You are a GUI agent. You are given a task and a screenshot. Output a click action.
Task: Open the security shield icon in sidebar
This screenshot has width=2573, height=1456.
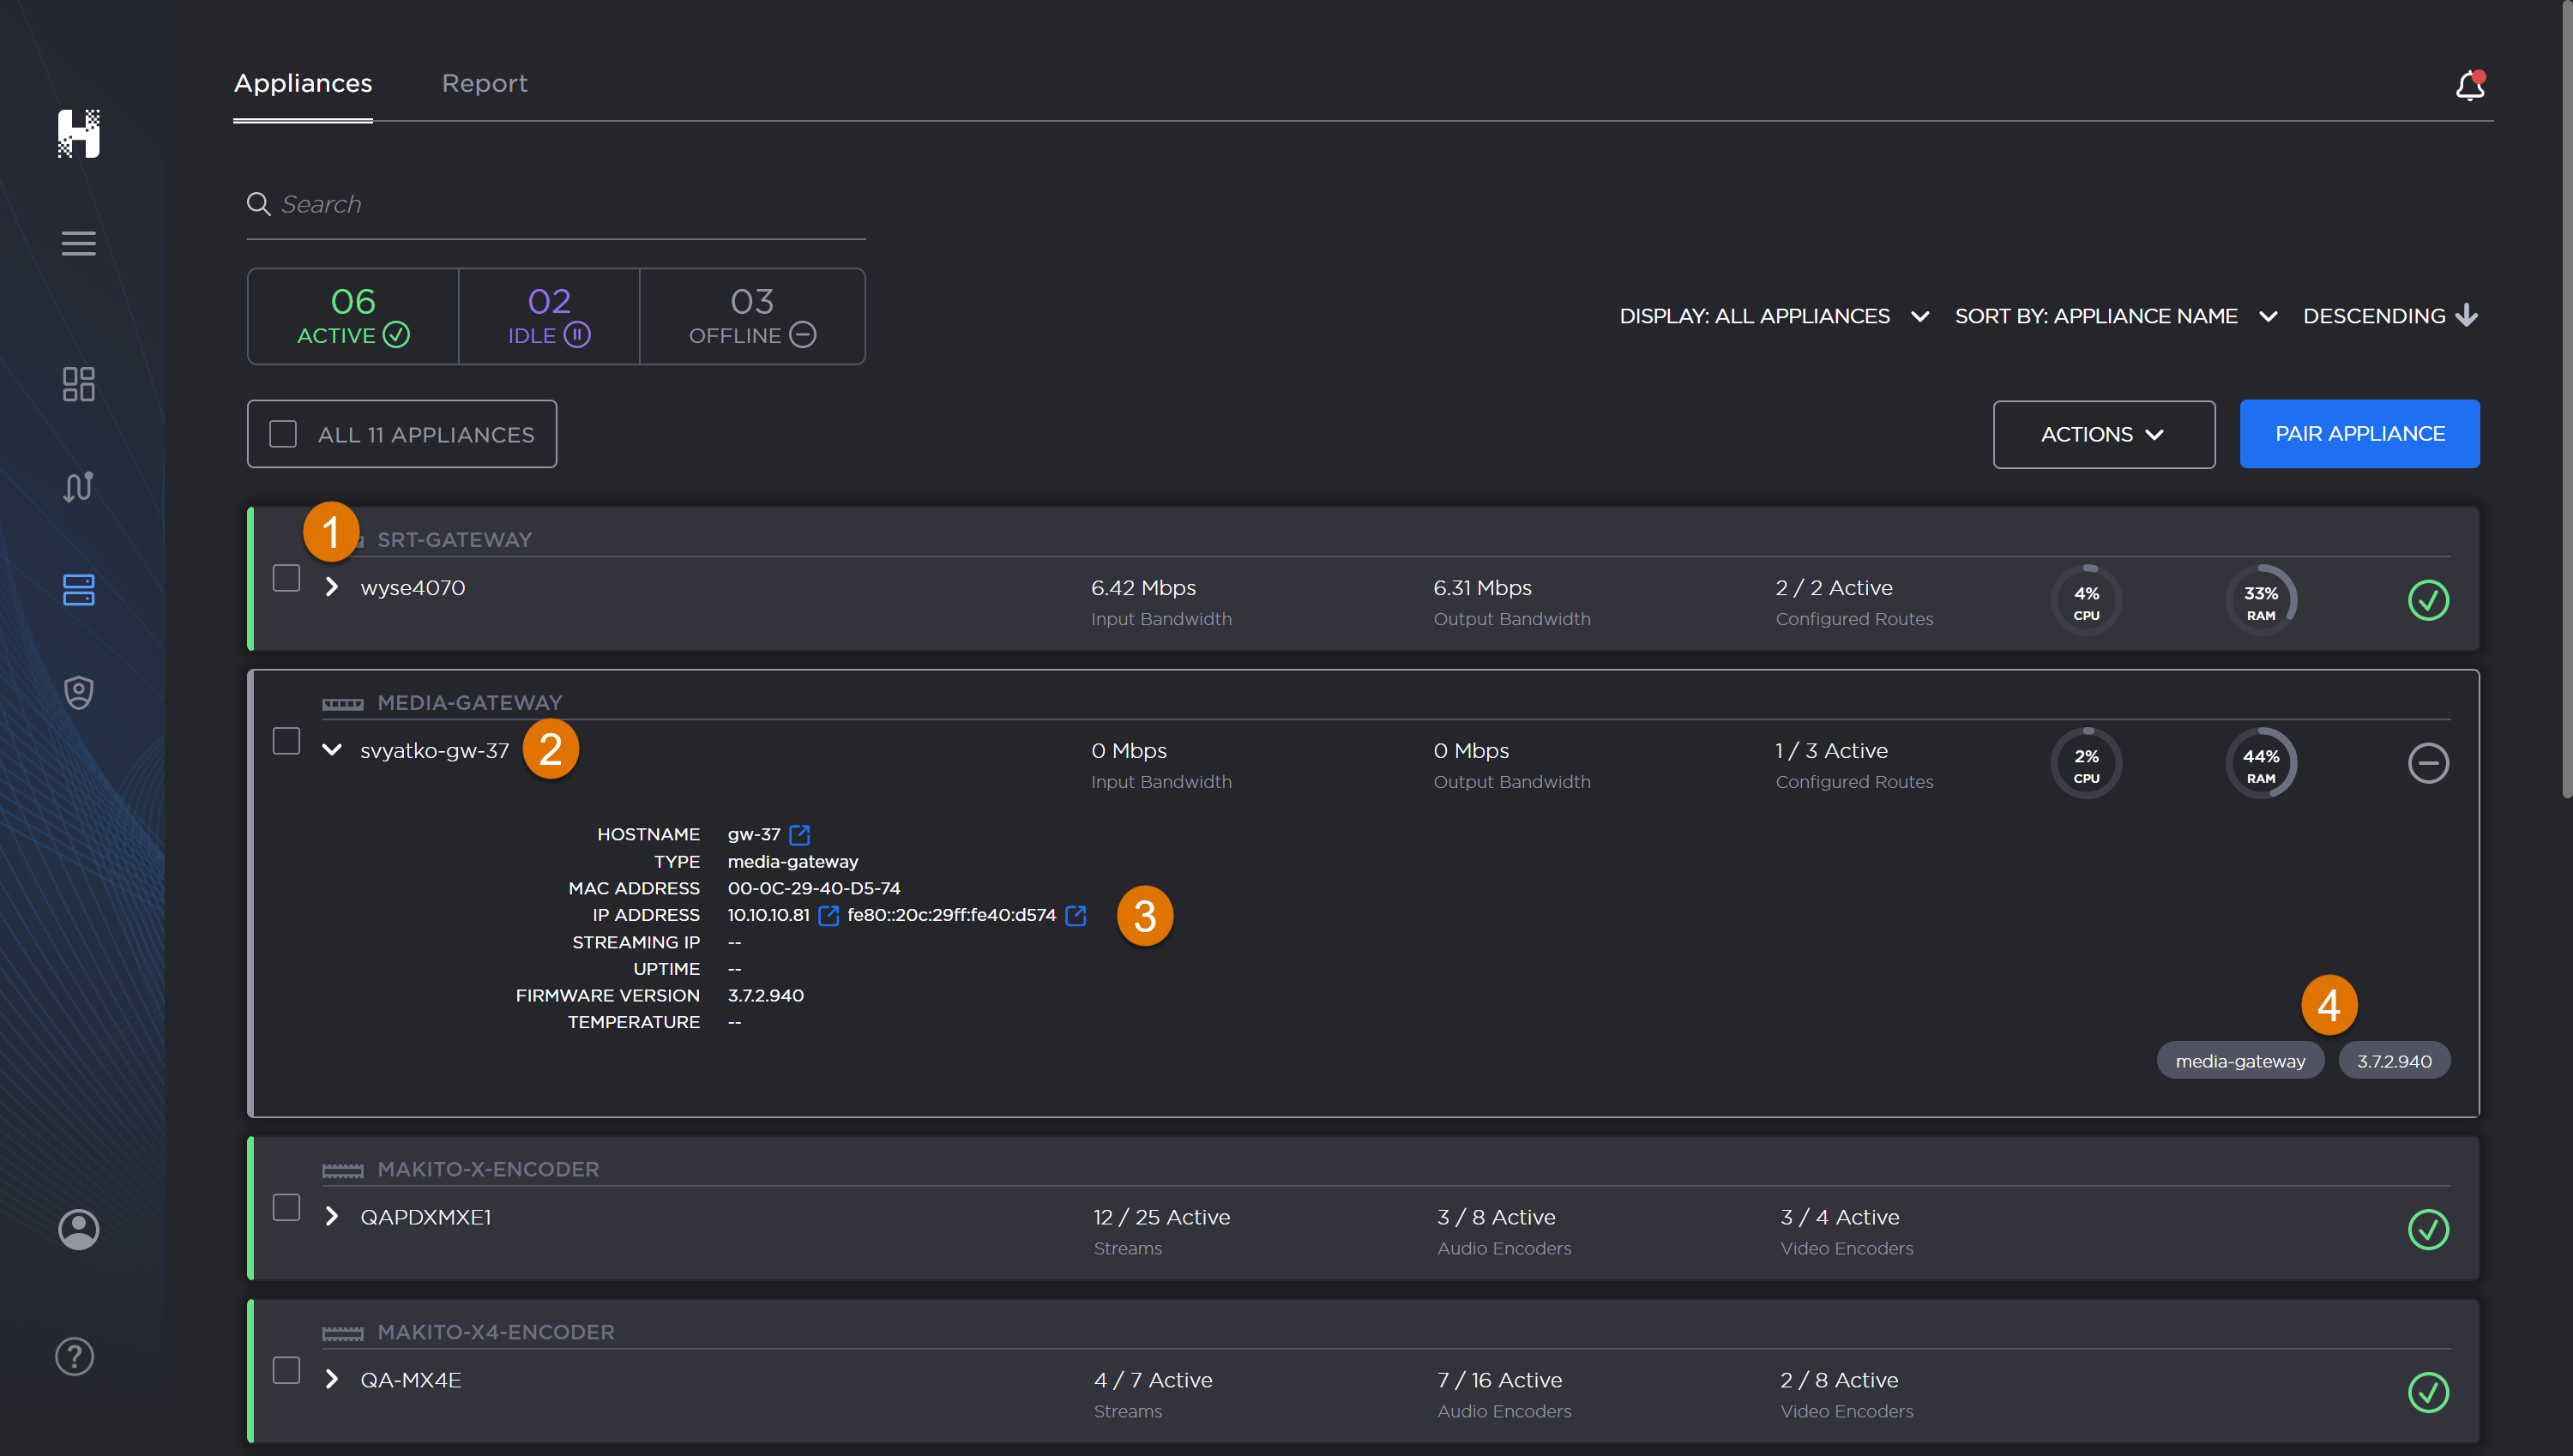(x=78, y=692)
